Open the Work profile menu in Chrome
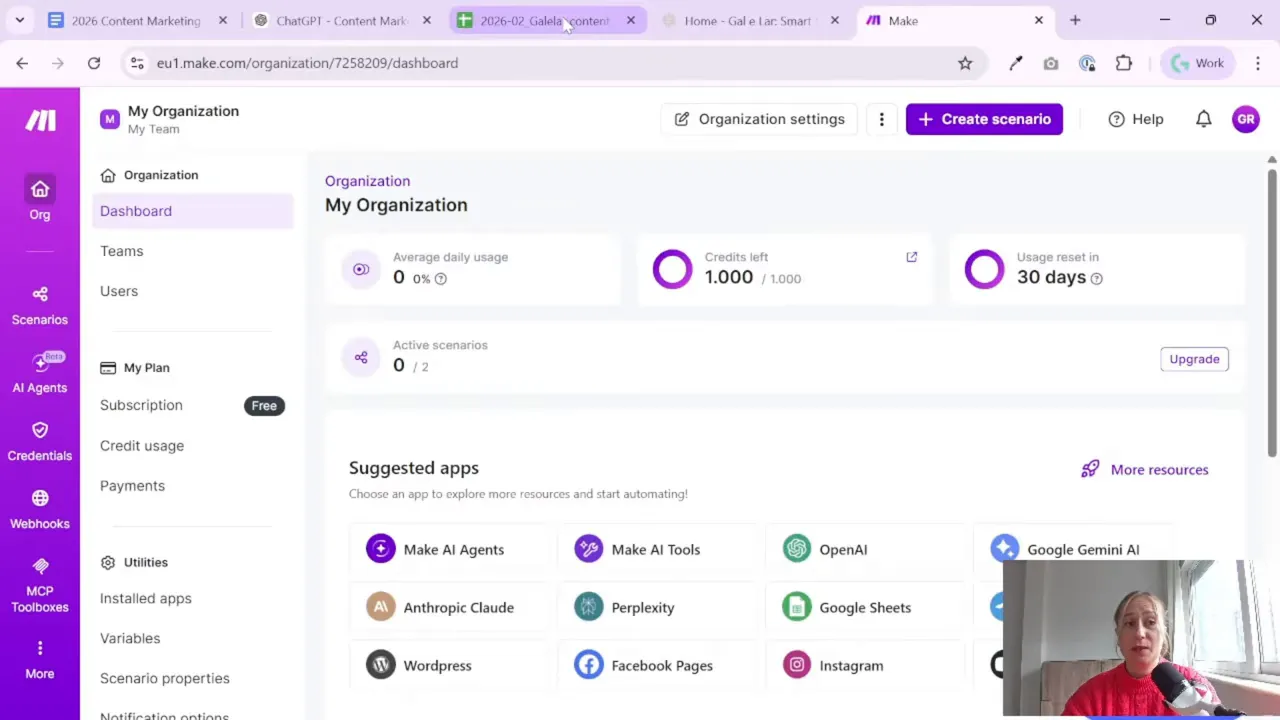 coord(1196,63)
